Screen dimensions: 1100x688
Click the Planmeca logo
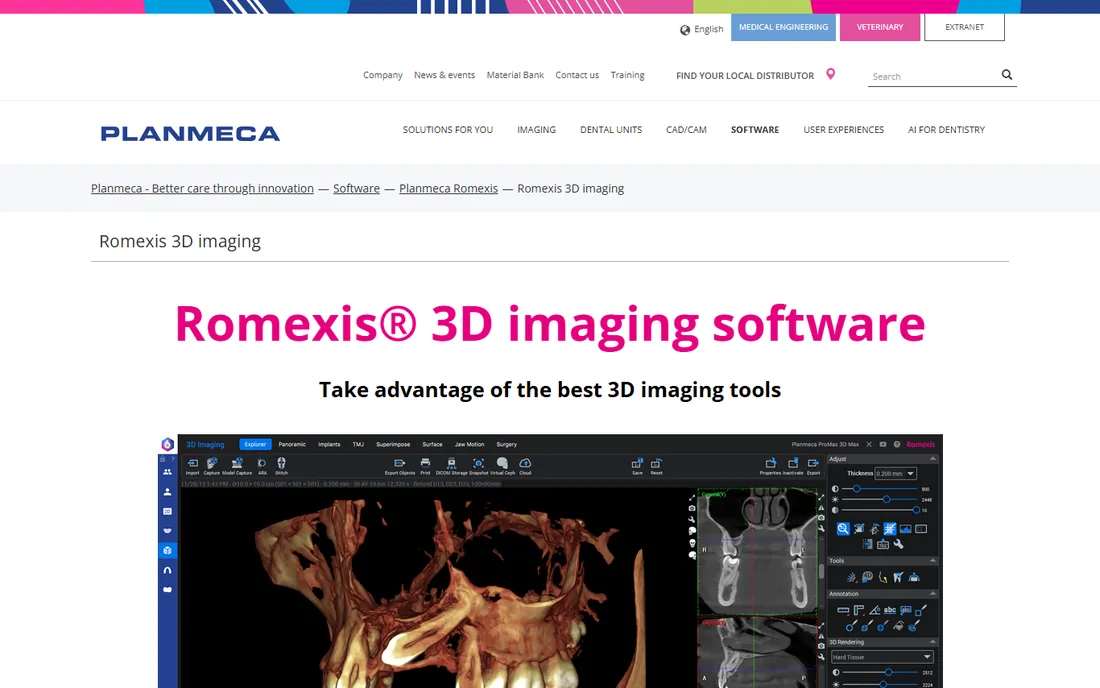pyautogui.click(x=190, y=133)
